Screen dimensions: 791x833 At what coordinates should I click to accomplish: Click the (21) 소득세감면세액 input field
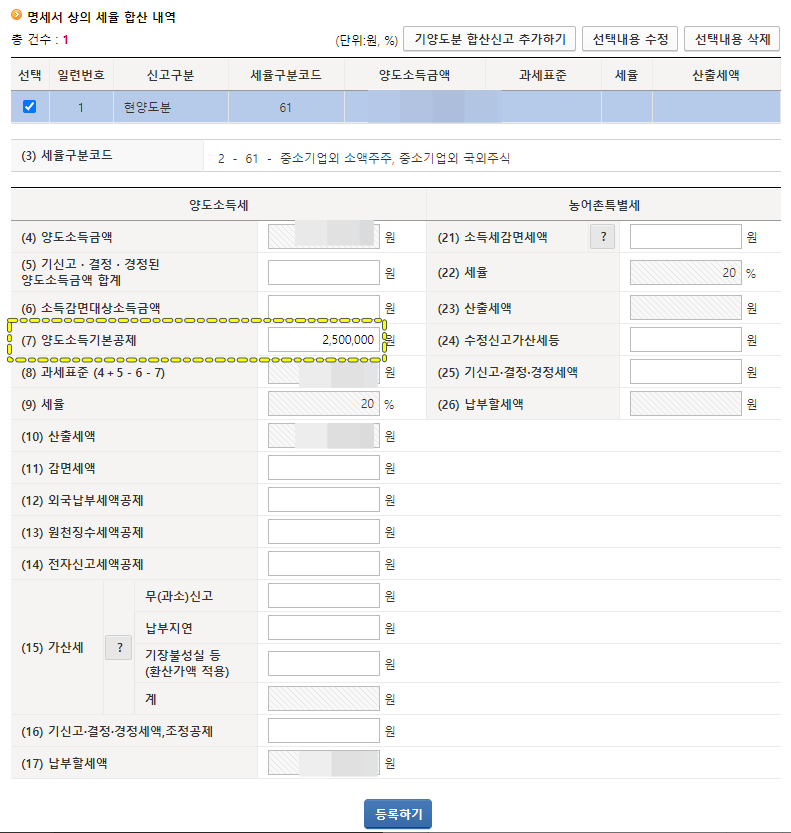tap(686, 236)
